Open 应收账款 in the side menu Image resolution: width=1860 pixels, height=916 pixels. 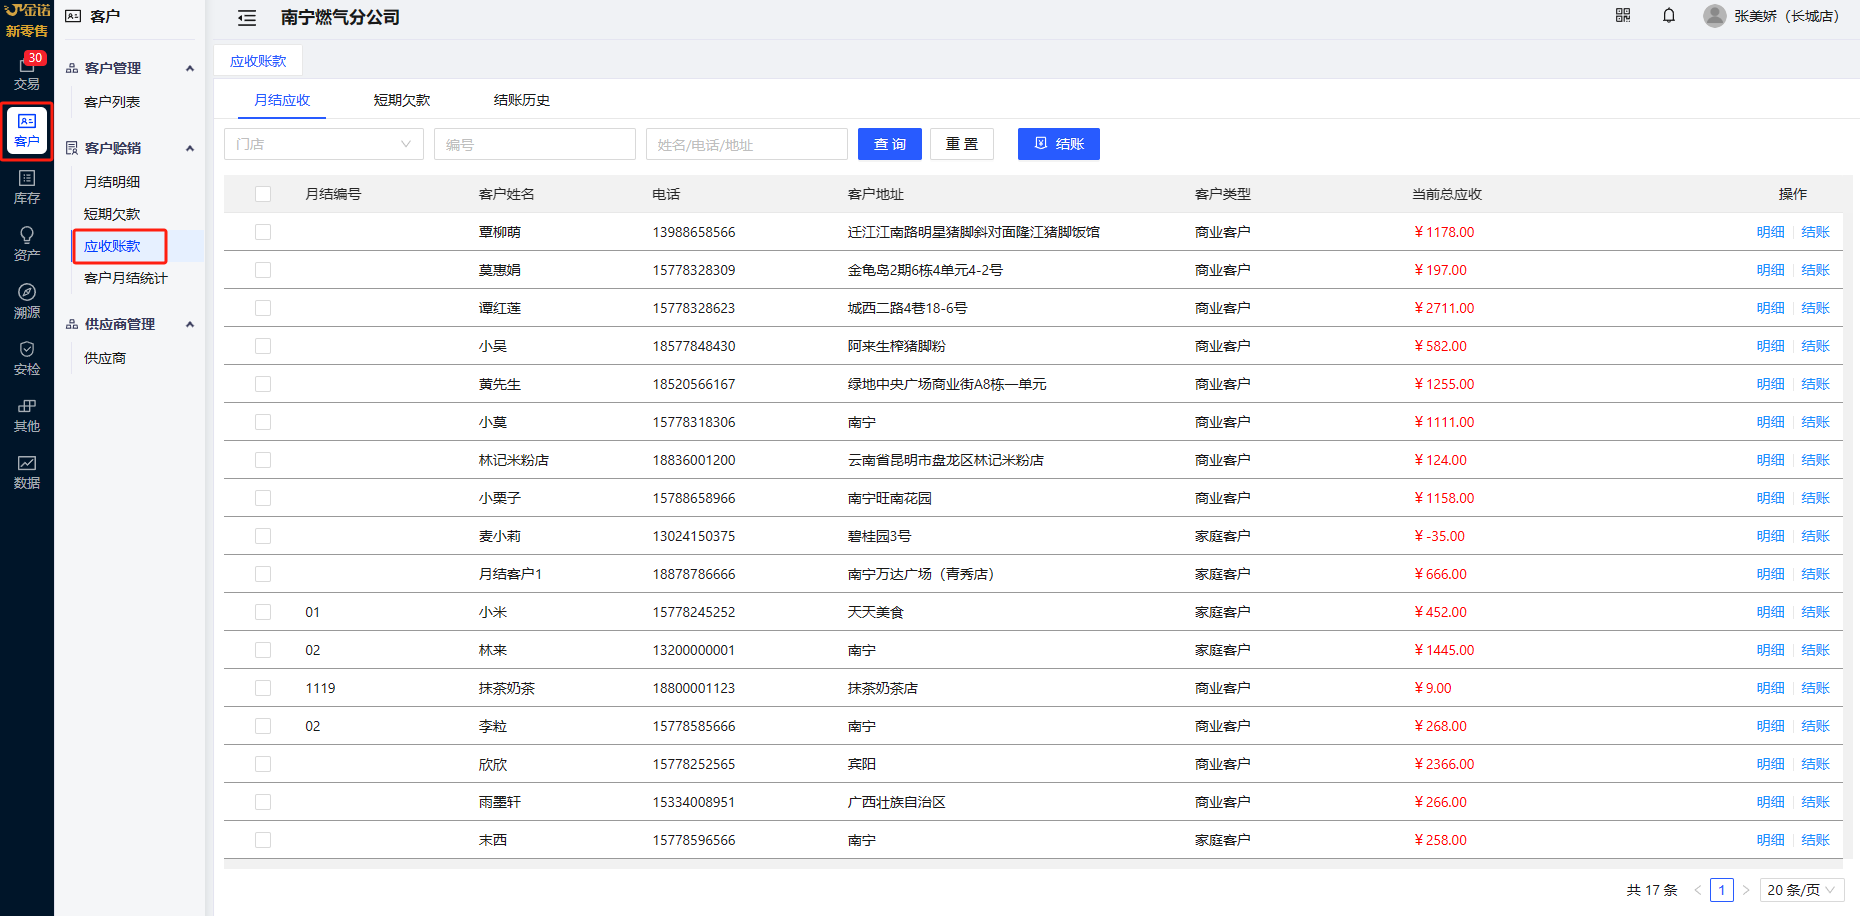pos(112,246)
